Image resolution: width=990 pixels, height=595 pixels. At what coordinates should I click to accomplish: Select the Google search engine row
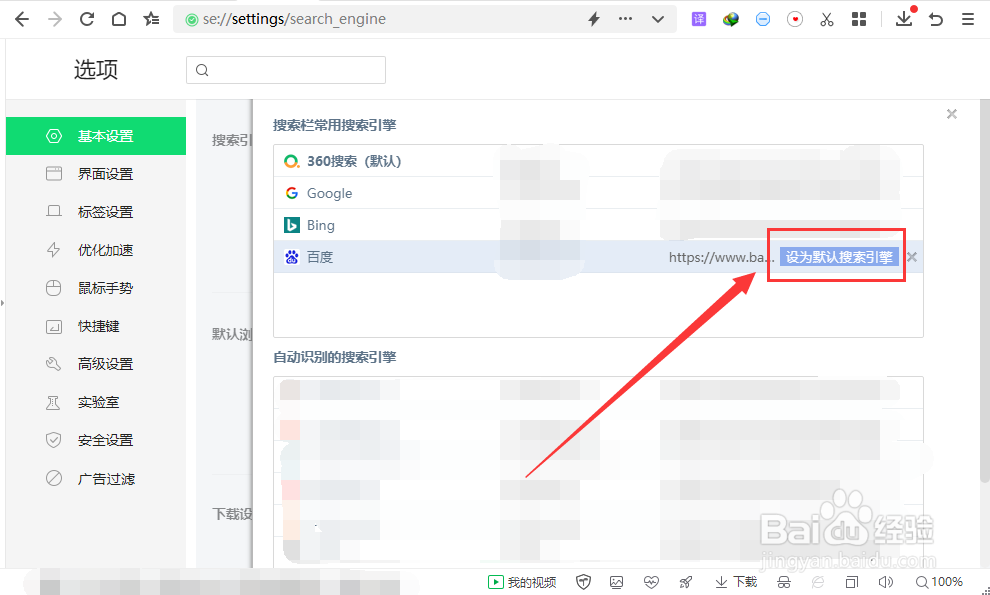[598, 193]
